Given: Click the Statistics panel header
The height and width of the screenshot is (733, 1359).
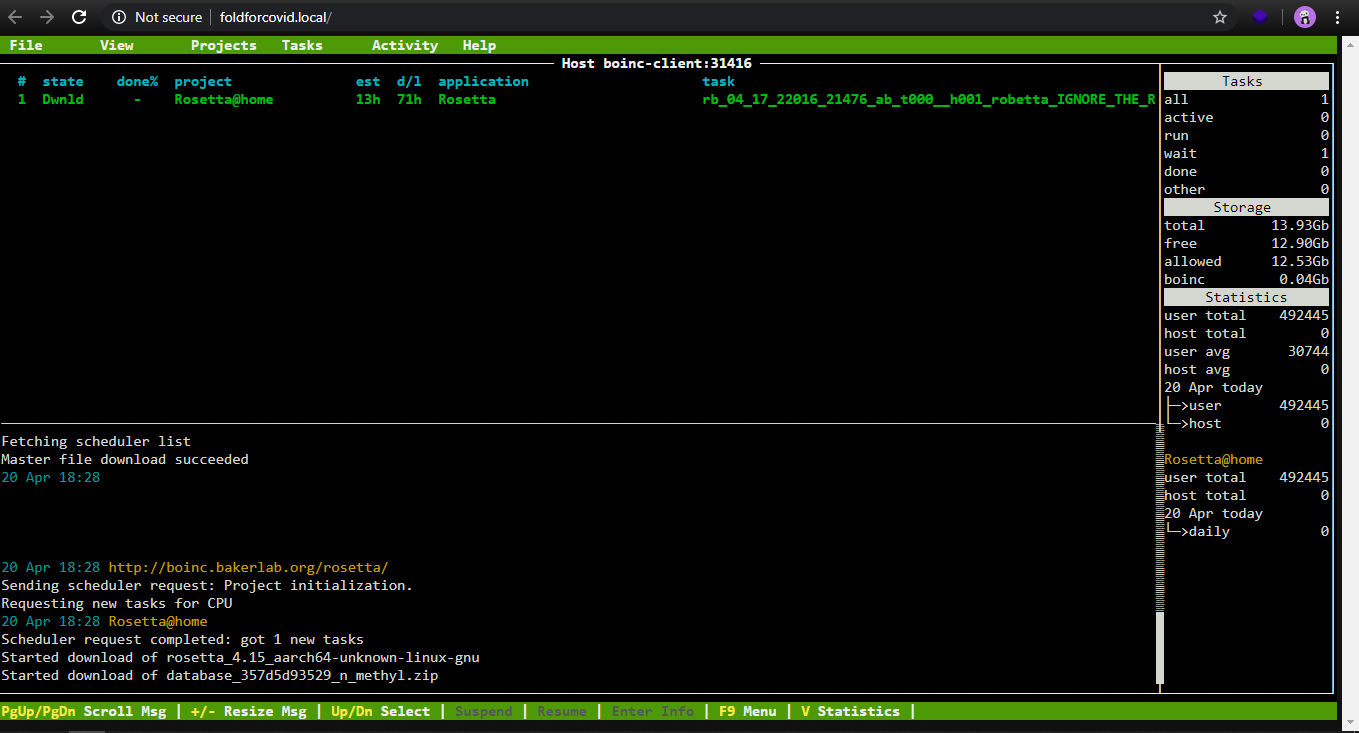Looking at the screenshot, I should (x=1246, y=297).
